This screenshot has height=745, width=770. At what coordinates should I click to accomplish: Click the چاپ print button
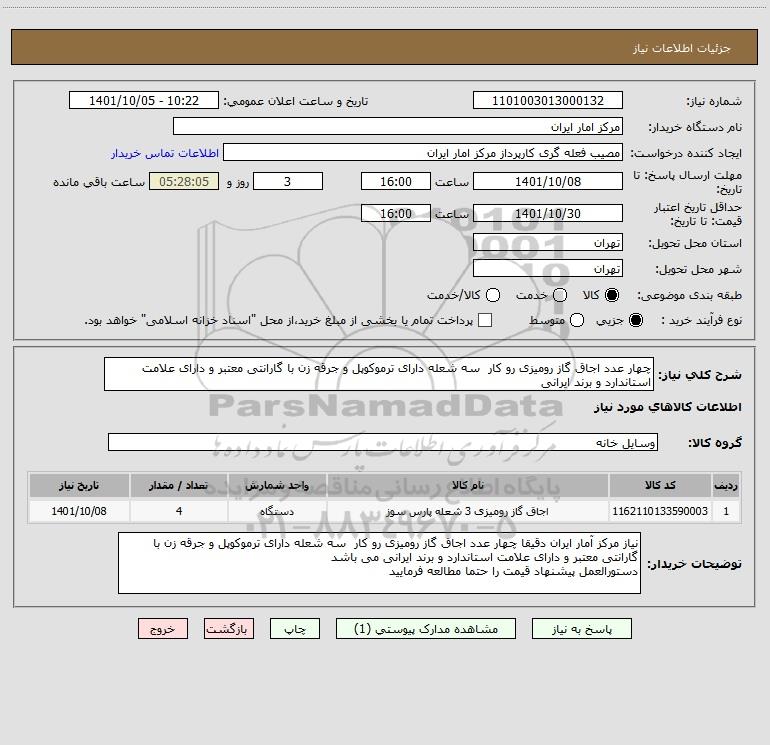(x=295, y=629)
